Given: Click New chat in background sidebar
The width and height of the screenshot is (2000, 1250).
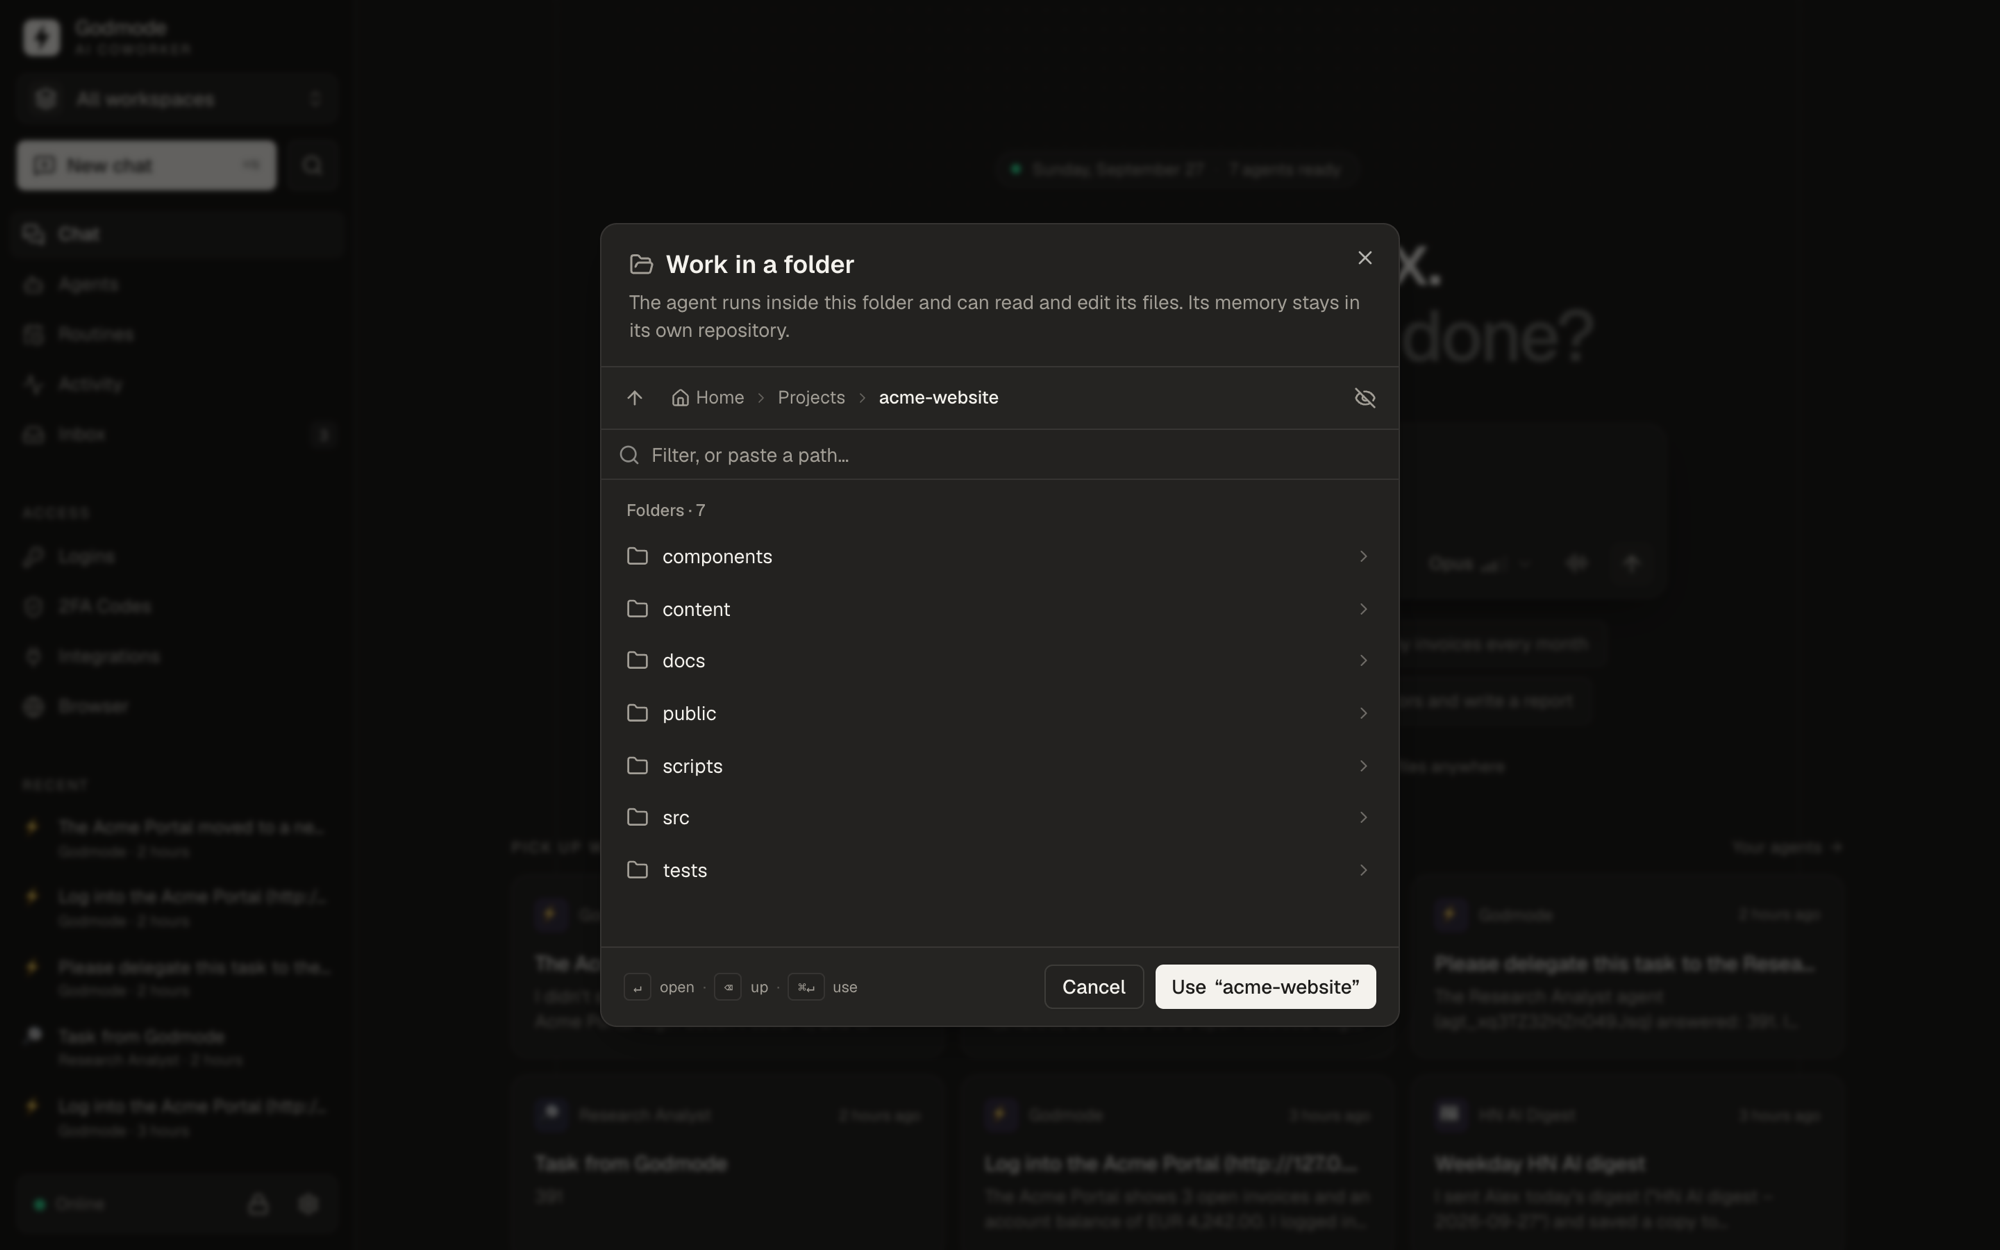Looking at the screenshot, I should point(146,165).
